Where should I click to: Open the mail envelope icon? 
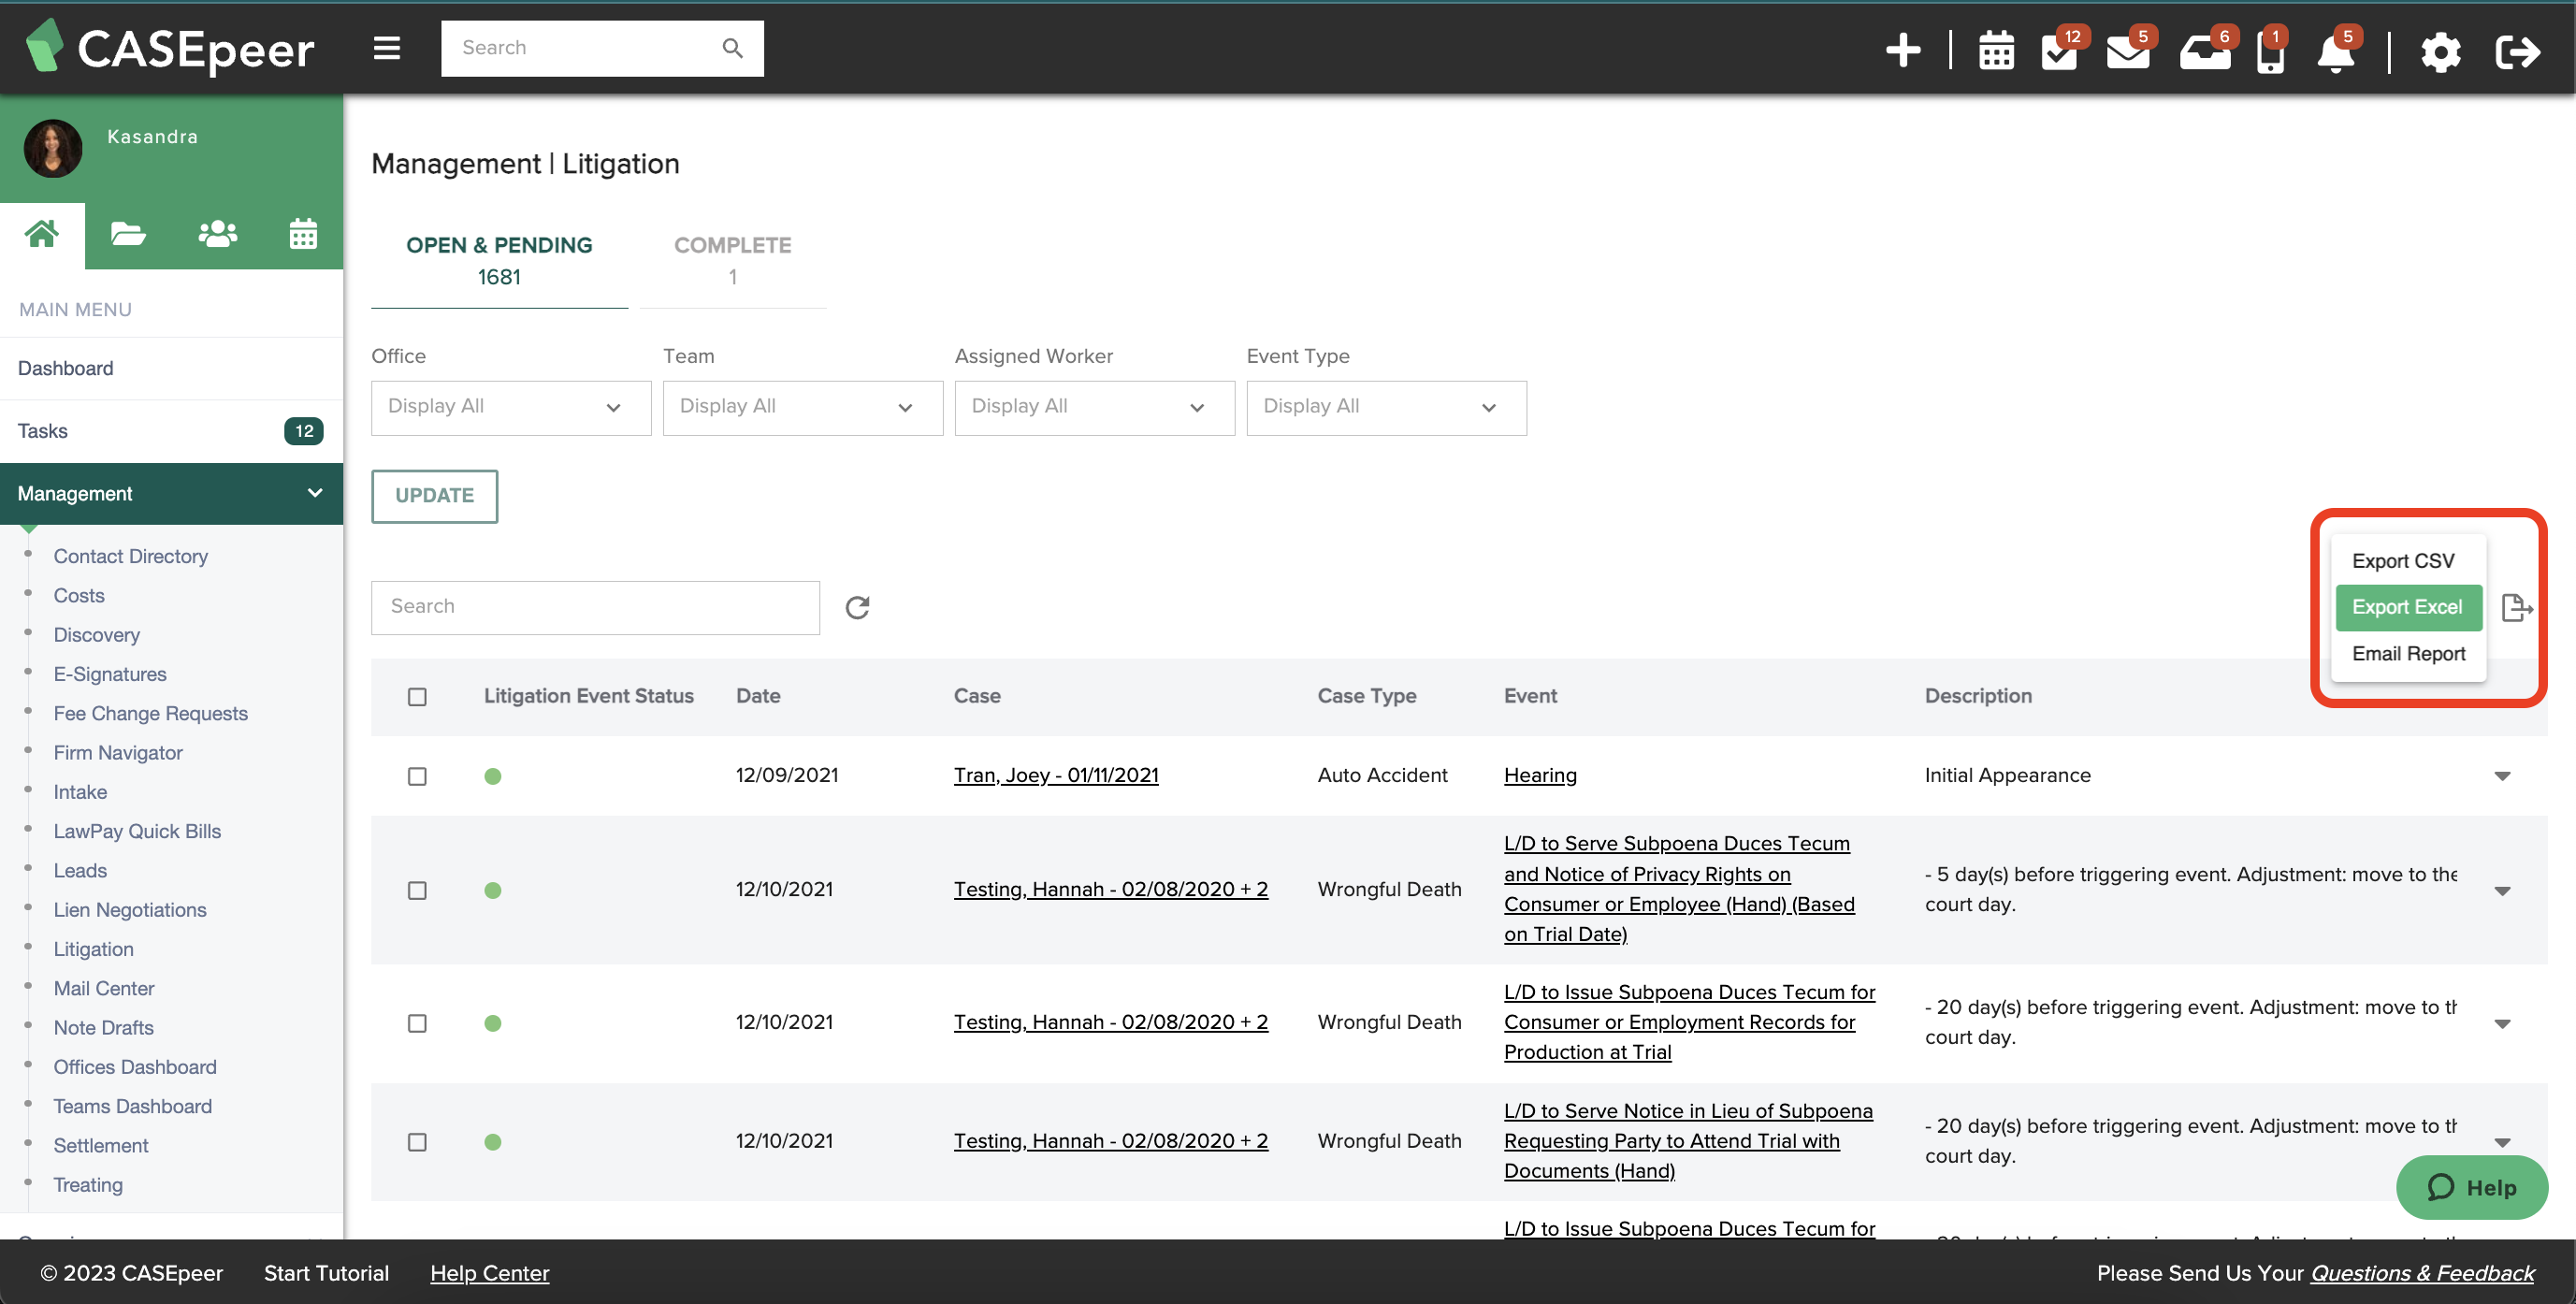coord(2128,51)
